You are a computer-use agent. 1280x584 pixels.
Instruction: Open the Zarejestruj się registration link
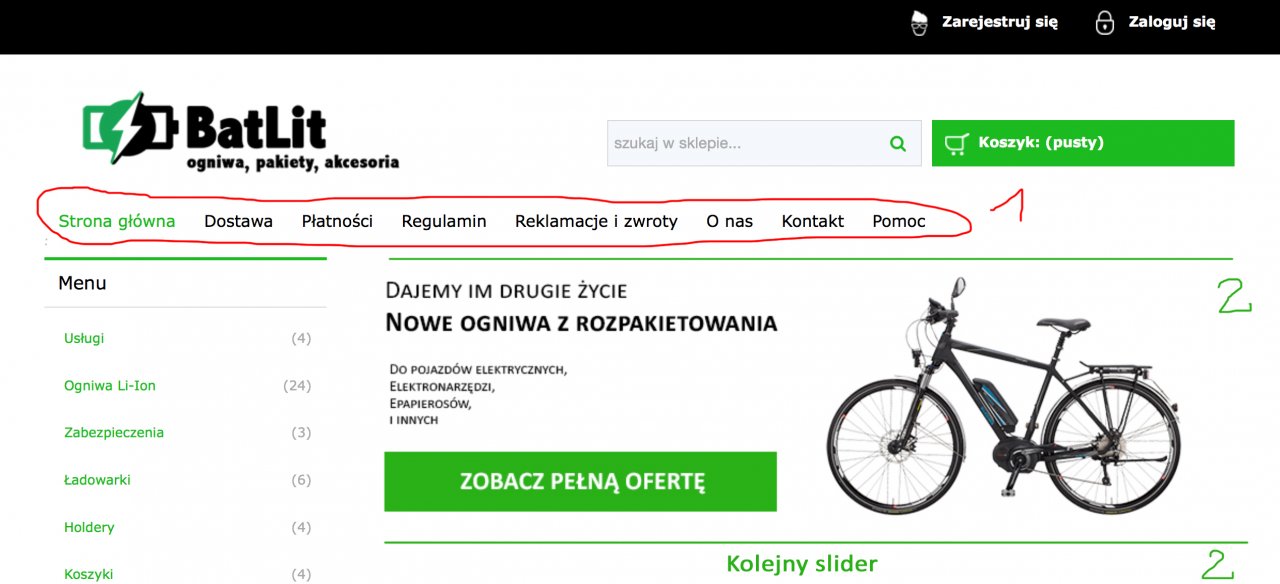(999, 21)
